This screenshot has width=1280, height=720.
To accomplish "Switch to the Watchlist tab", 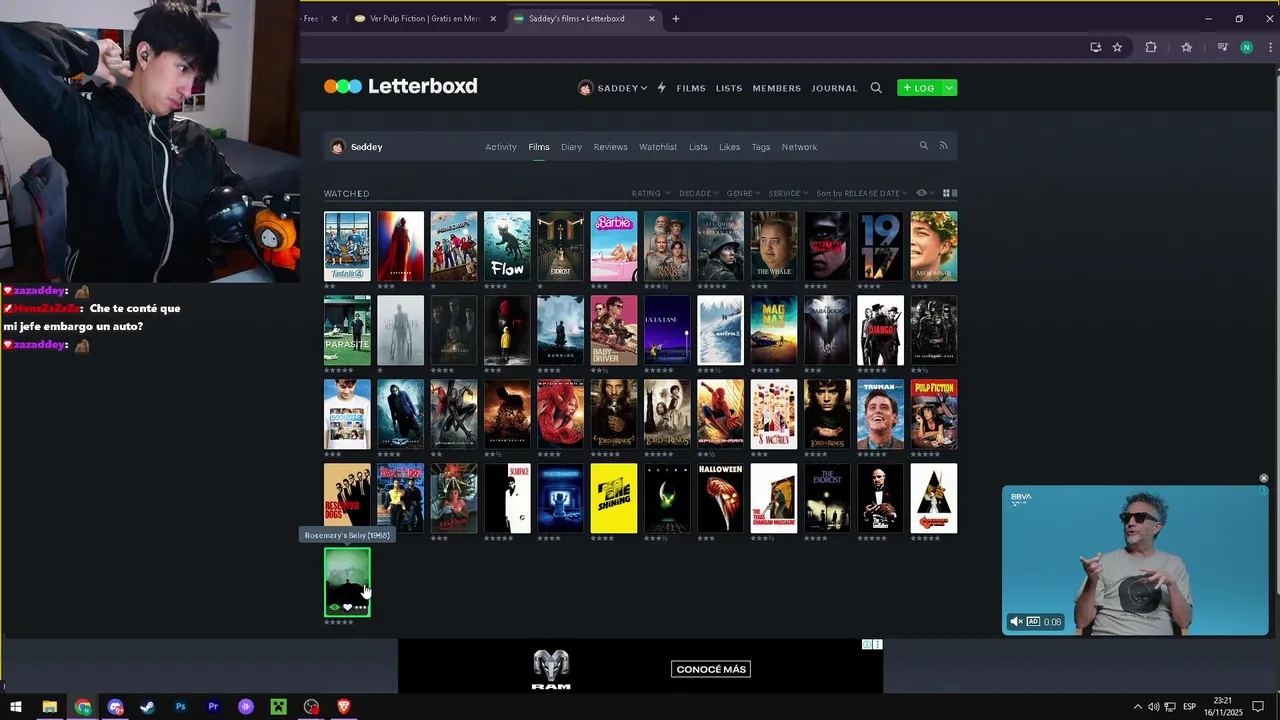I will [658, 147].
